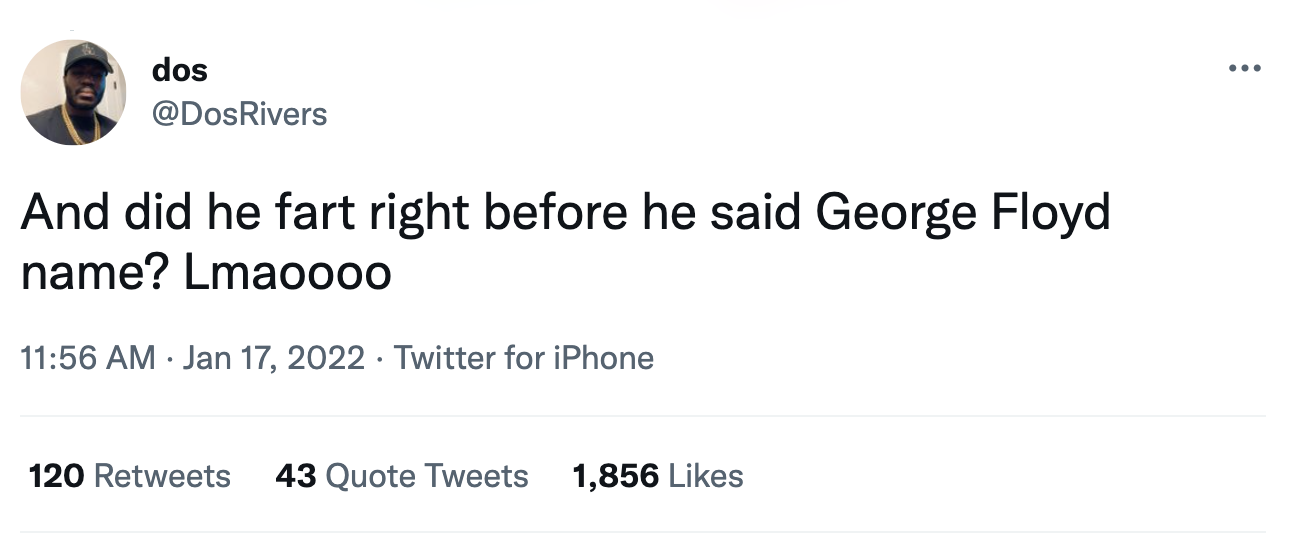Click the tweet line starting "And did he"
Image resolution: width=1296 pixels, height=544 pixels.
pyautogui.click(x=565, y=216)
